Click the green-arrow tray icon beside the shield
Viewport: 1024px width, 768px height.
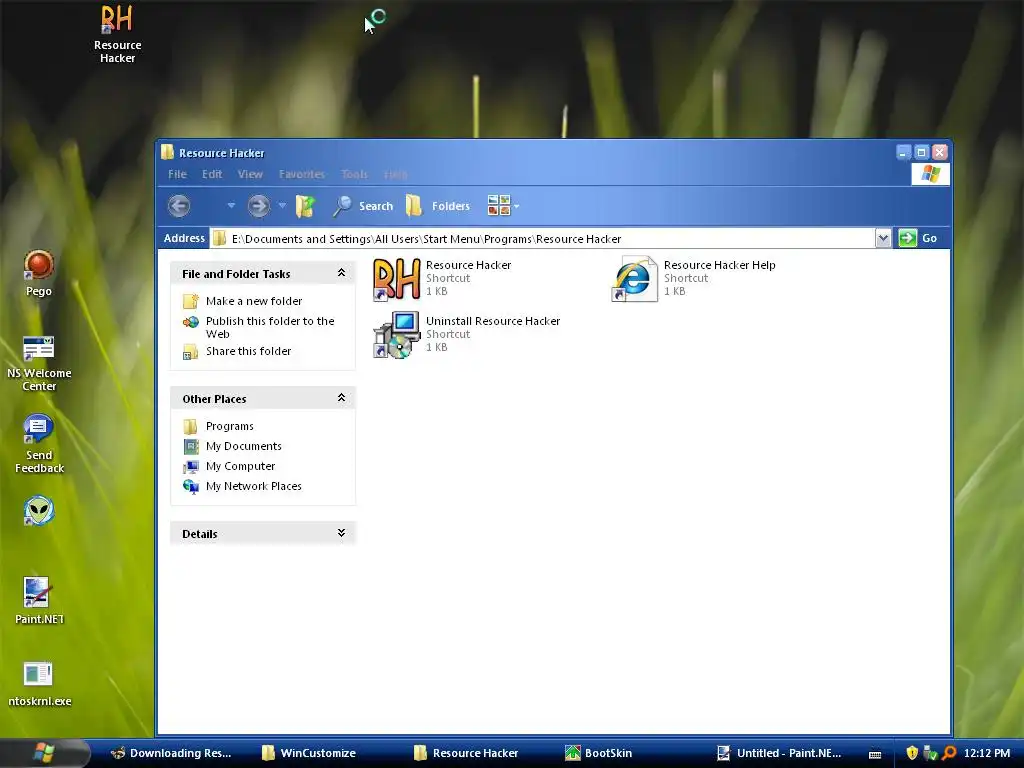coord(931,753)
